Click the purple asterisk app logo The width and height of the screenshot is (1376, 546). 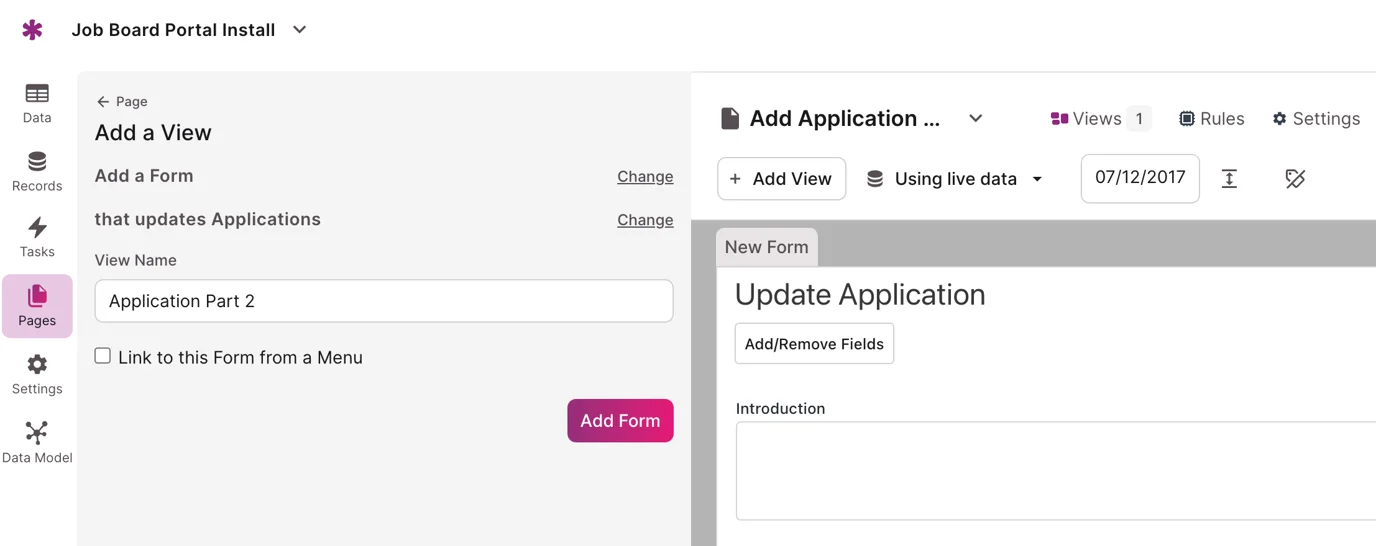(x=32, y=30)
